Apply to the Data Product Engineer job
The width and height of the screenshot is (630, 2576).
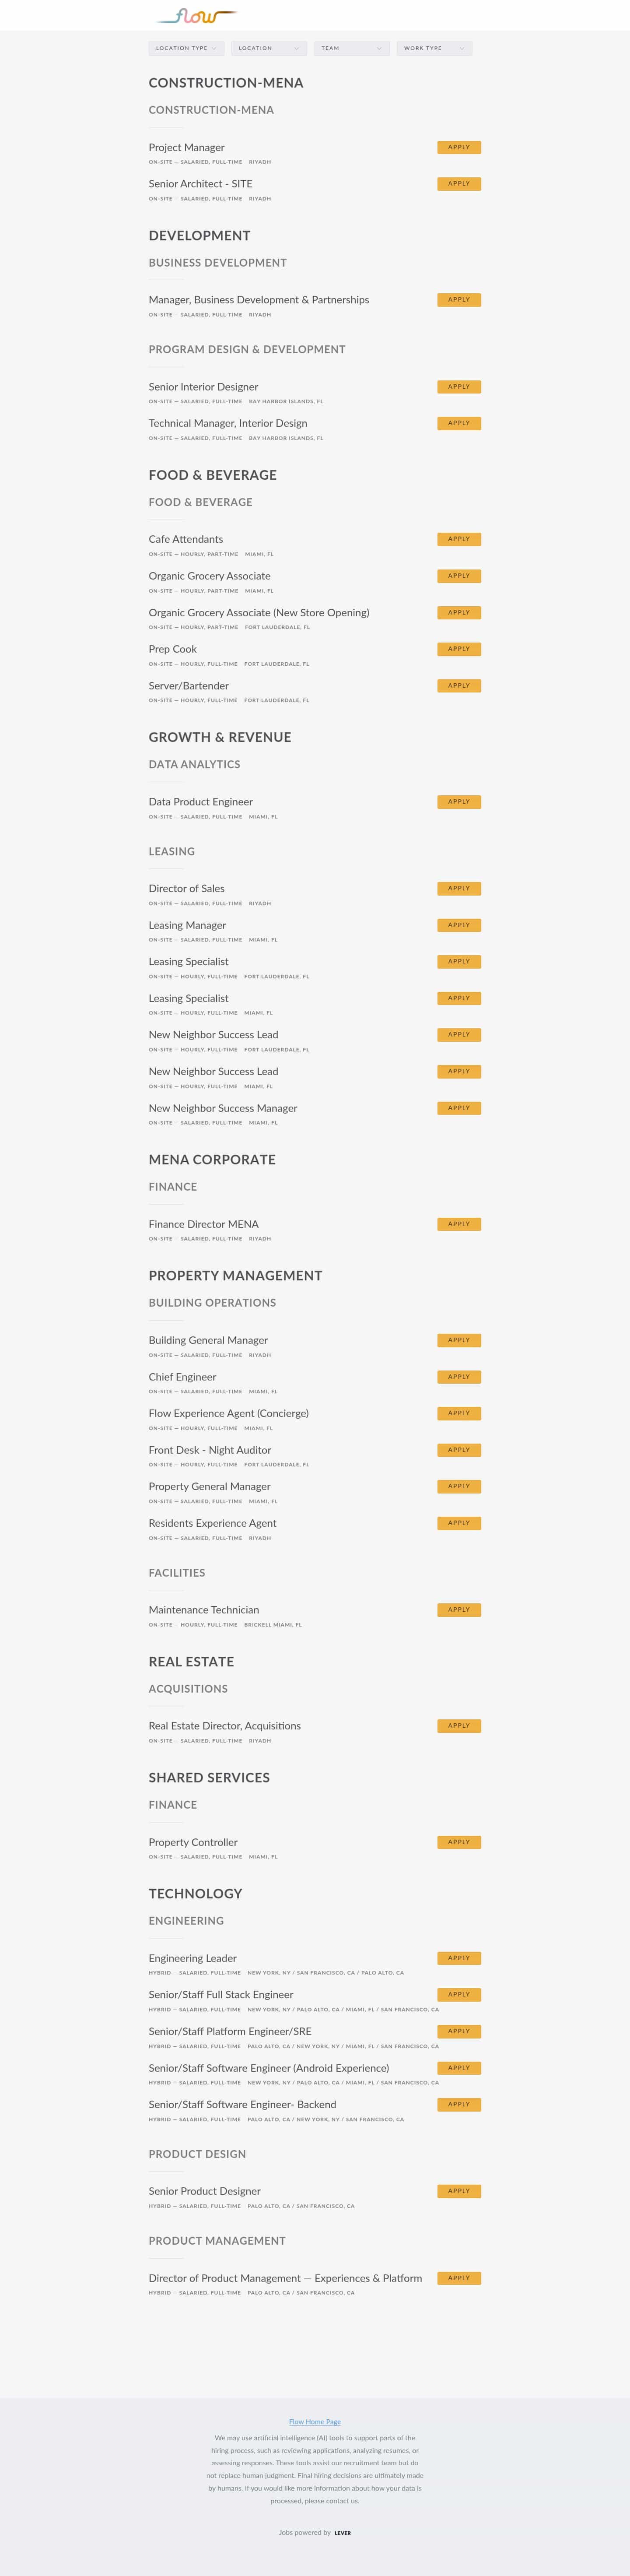(459, 802)
